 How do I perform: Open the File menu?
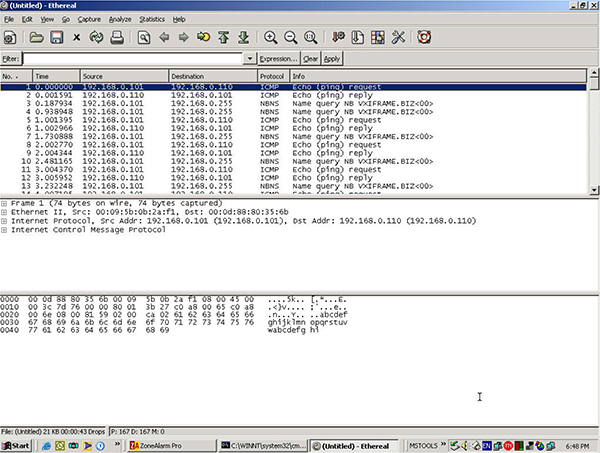9,19
